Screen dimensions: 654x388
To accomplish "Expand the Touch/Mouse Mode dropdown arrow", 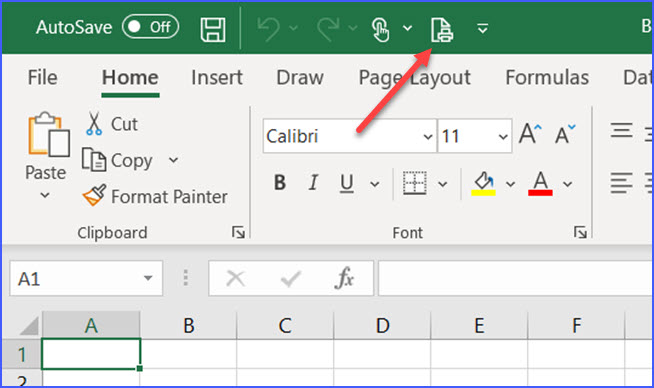I will pyautogui.click(x=407, y=28).
